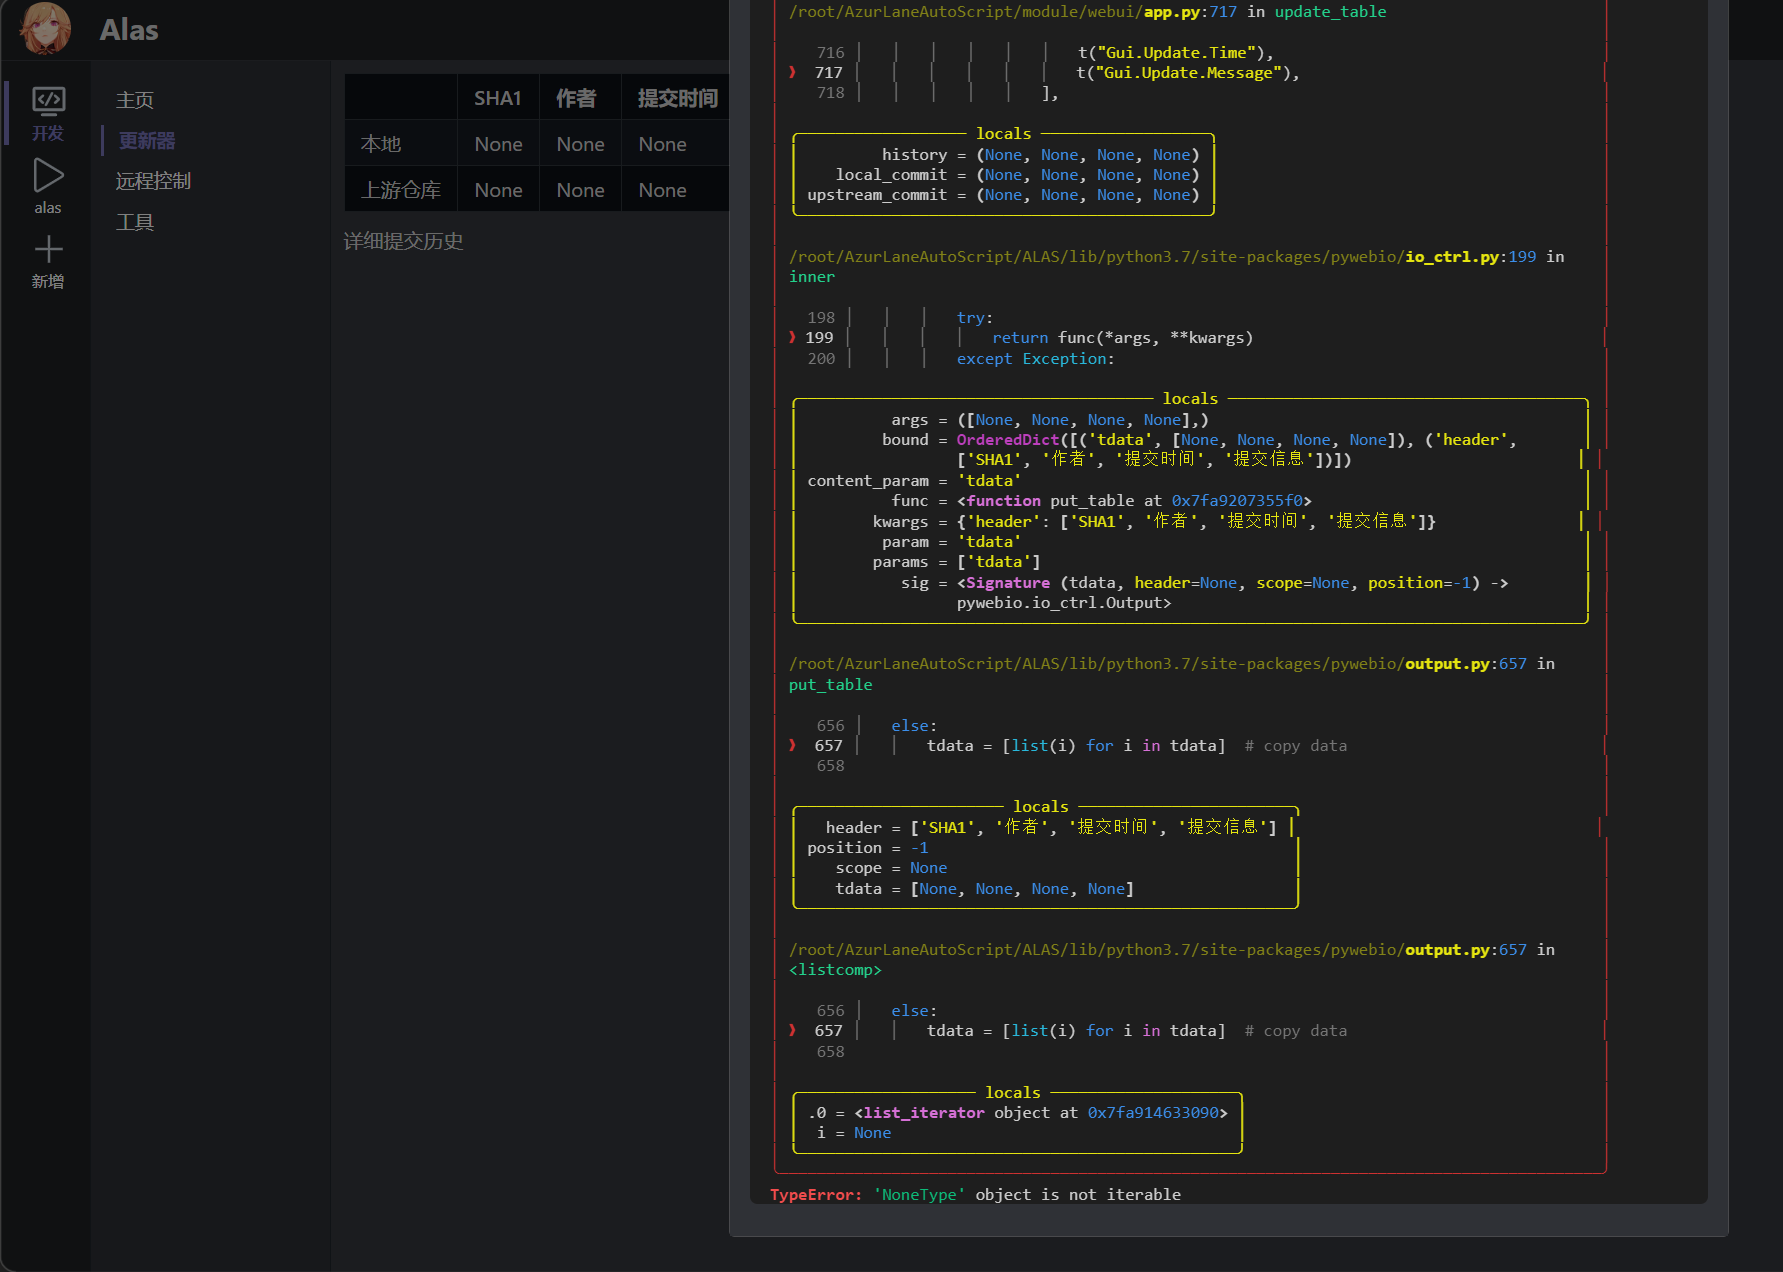Click the Alas title in the header
Screen dimensions: 1783x1272
click(127, 29)
